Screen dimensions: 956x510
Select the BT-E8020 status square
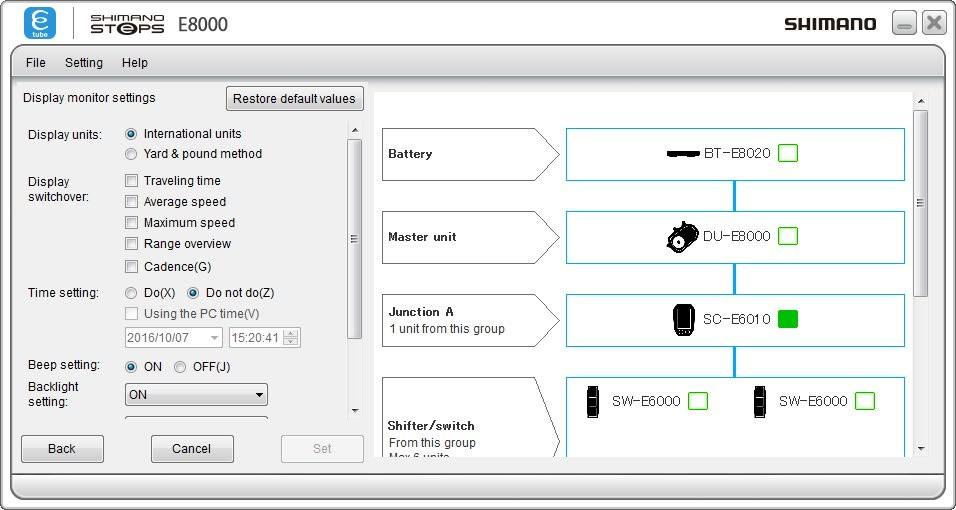(788, 153)
